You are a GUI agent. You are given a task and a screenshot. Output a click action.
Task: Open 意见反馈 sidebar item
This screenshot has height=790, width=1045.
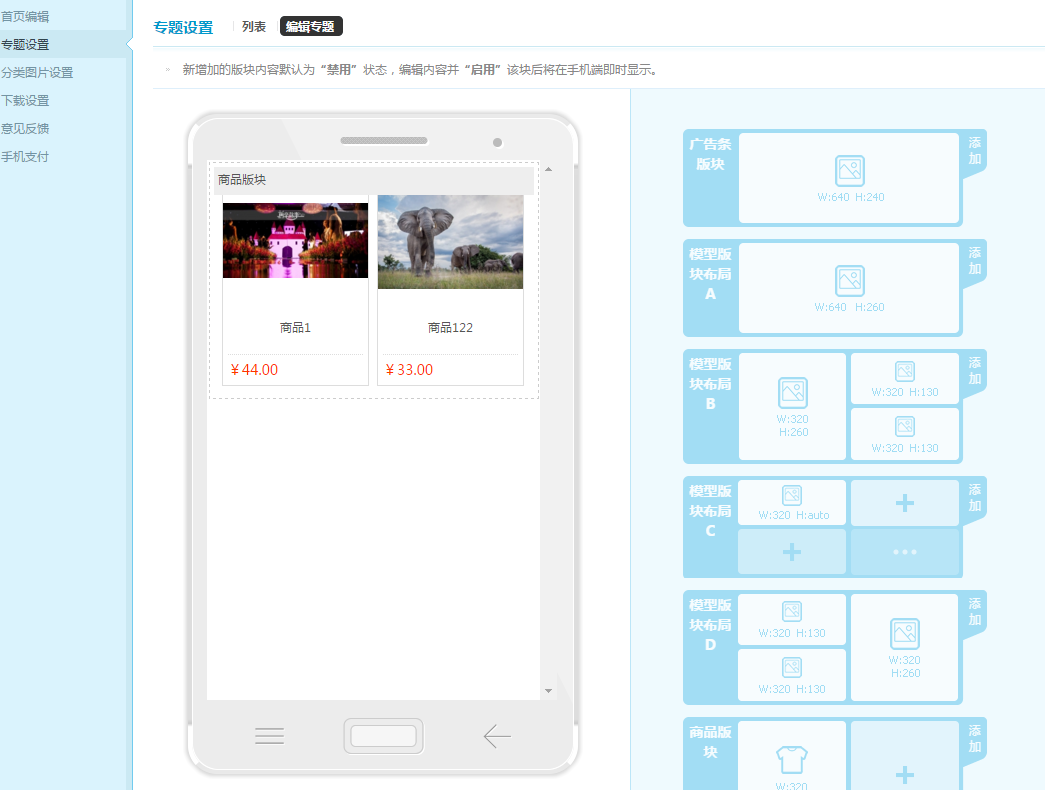click(x=25, y=129)
